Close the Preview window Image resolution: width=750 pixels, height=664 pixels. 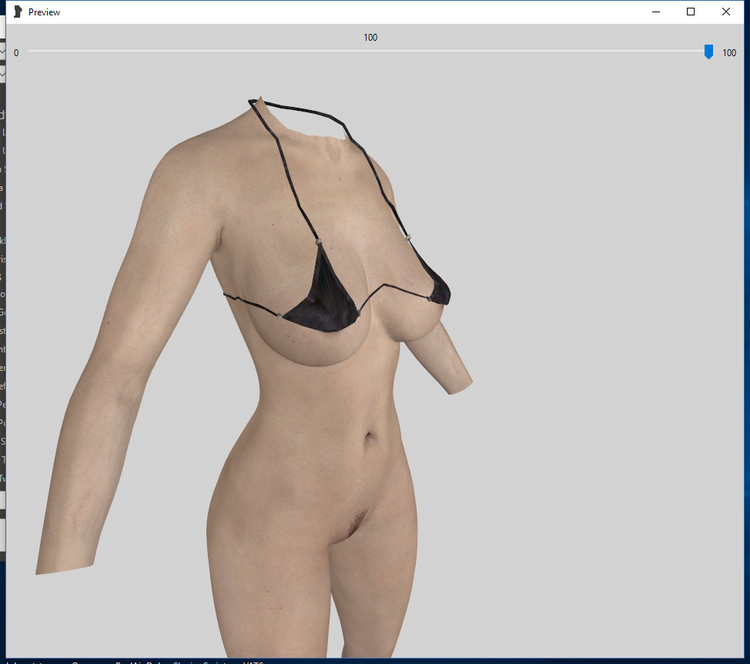pos(726,12)
